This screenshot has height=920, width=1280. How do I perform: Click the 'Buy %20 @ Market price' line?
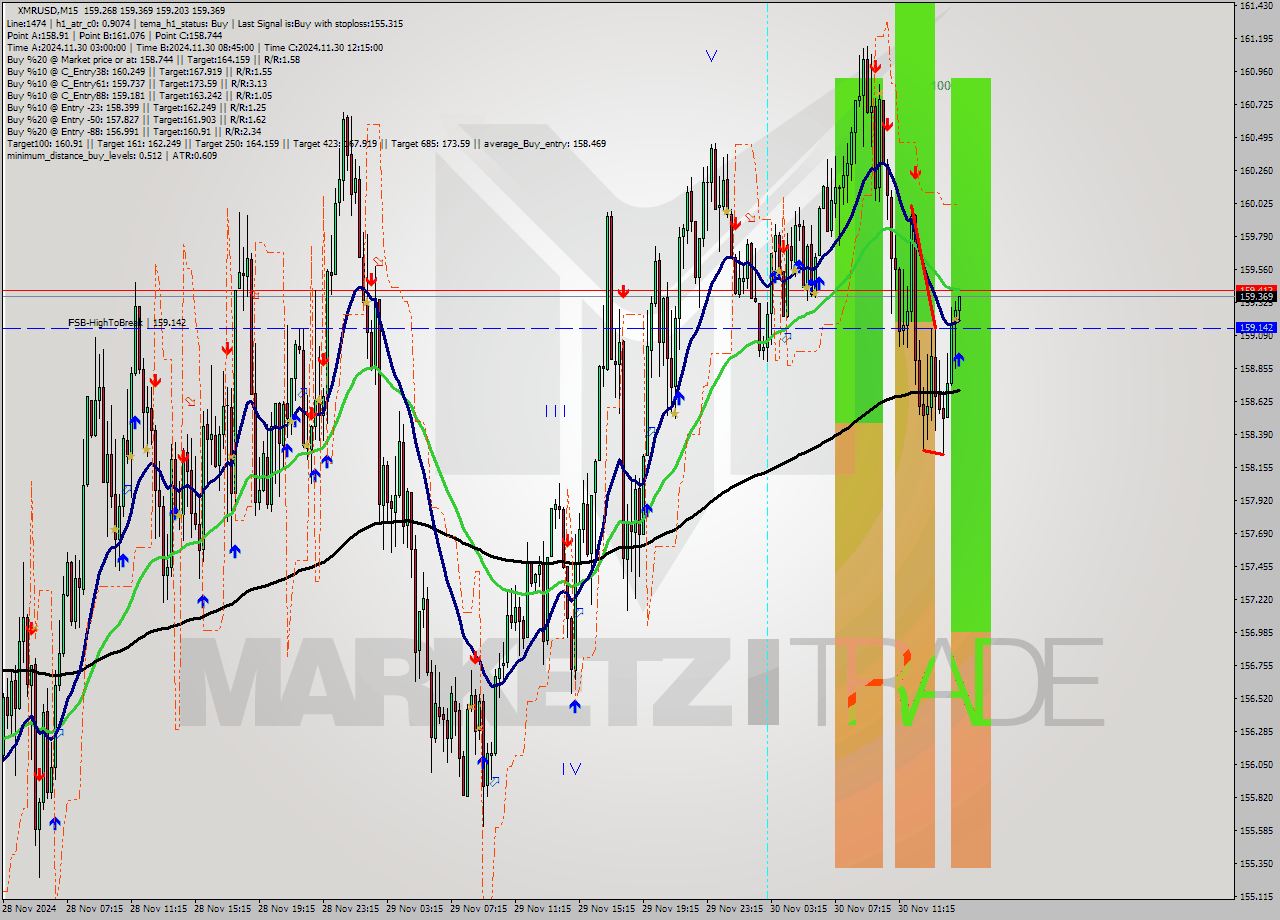click(153, 59)
